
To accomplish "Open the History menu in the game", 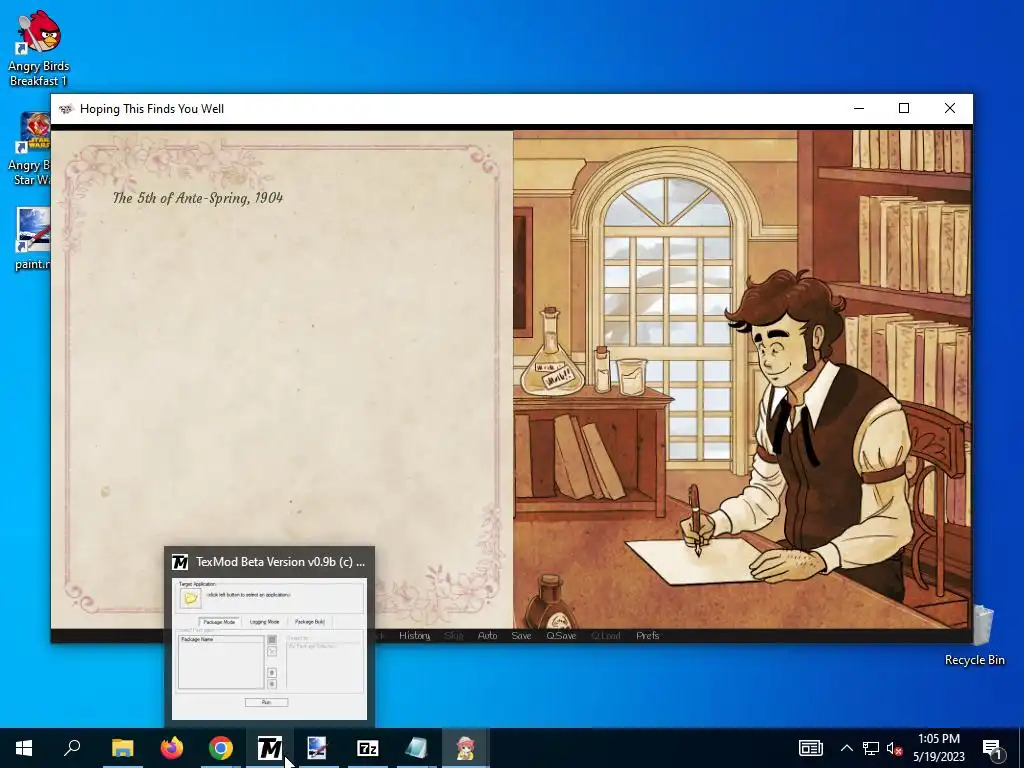I will [414, 635].
